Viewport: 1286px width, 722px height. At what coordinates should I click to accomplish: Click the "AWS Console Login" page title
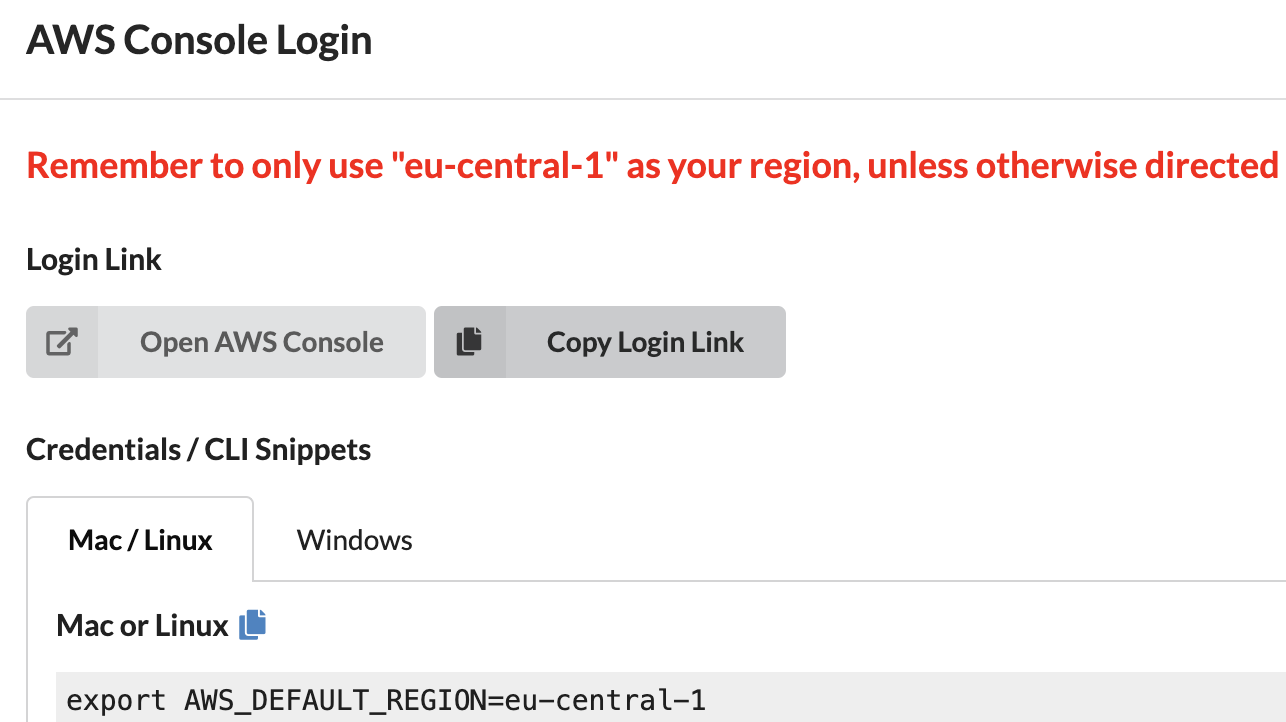[198, 40]
